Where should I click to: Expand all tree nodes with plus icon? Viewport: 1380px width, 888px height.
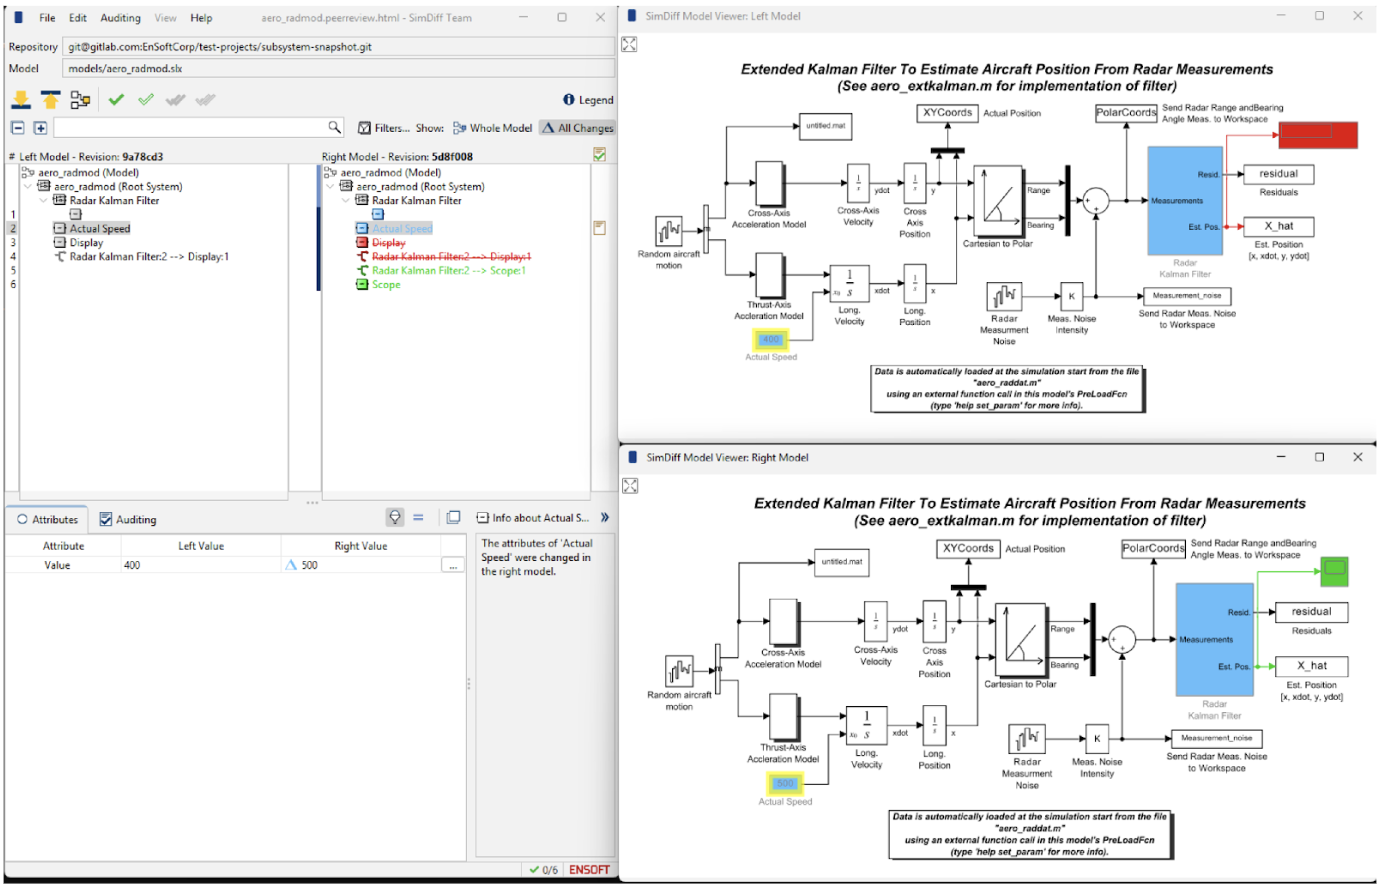click(x=40, y=128)
